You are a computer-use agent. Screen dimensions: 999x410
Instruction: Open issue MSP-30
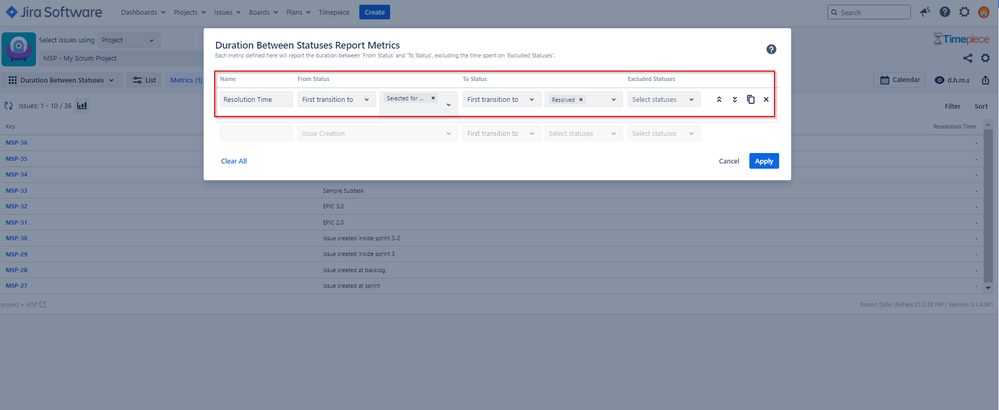click(17, 238)
